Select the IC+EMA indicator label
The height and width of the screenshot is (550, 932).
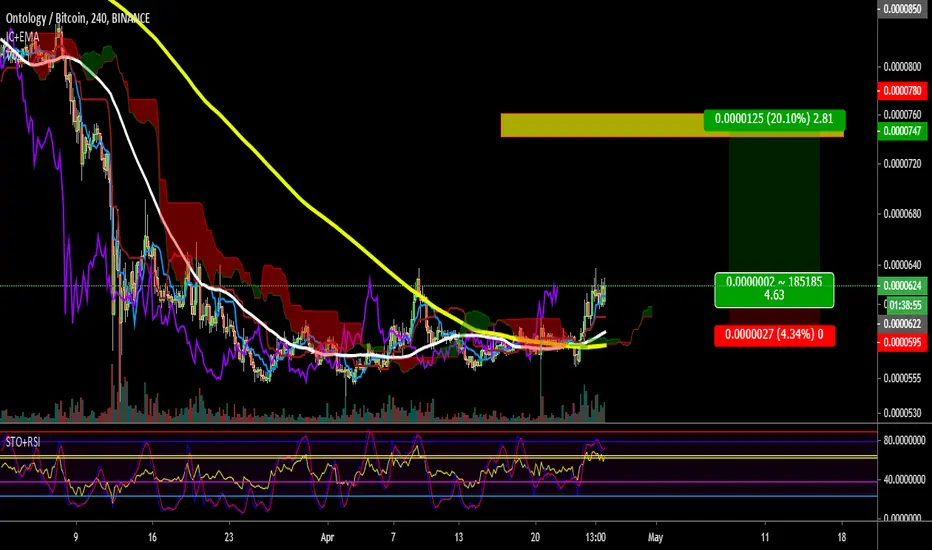(22, 37)
